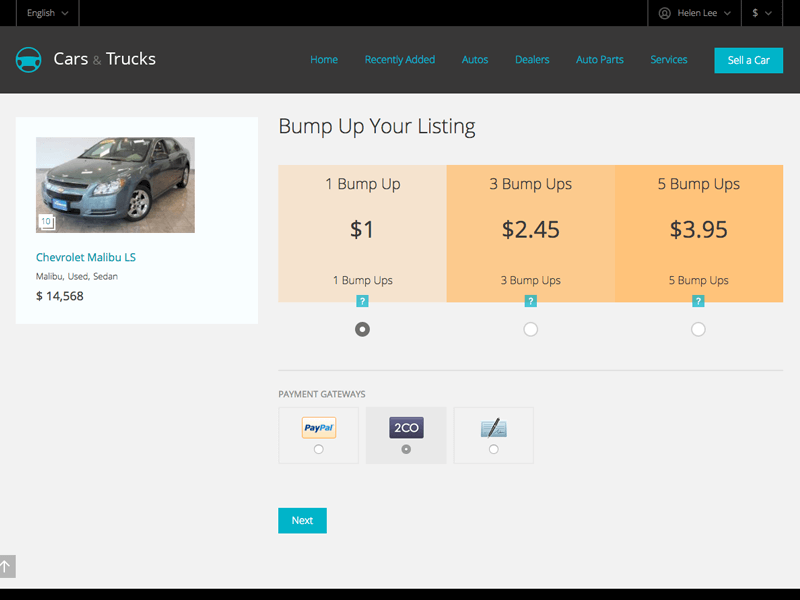Click the Bump Up Your Listing heading
This screenshot has height=600, width=800.
click(377, 127)
